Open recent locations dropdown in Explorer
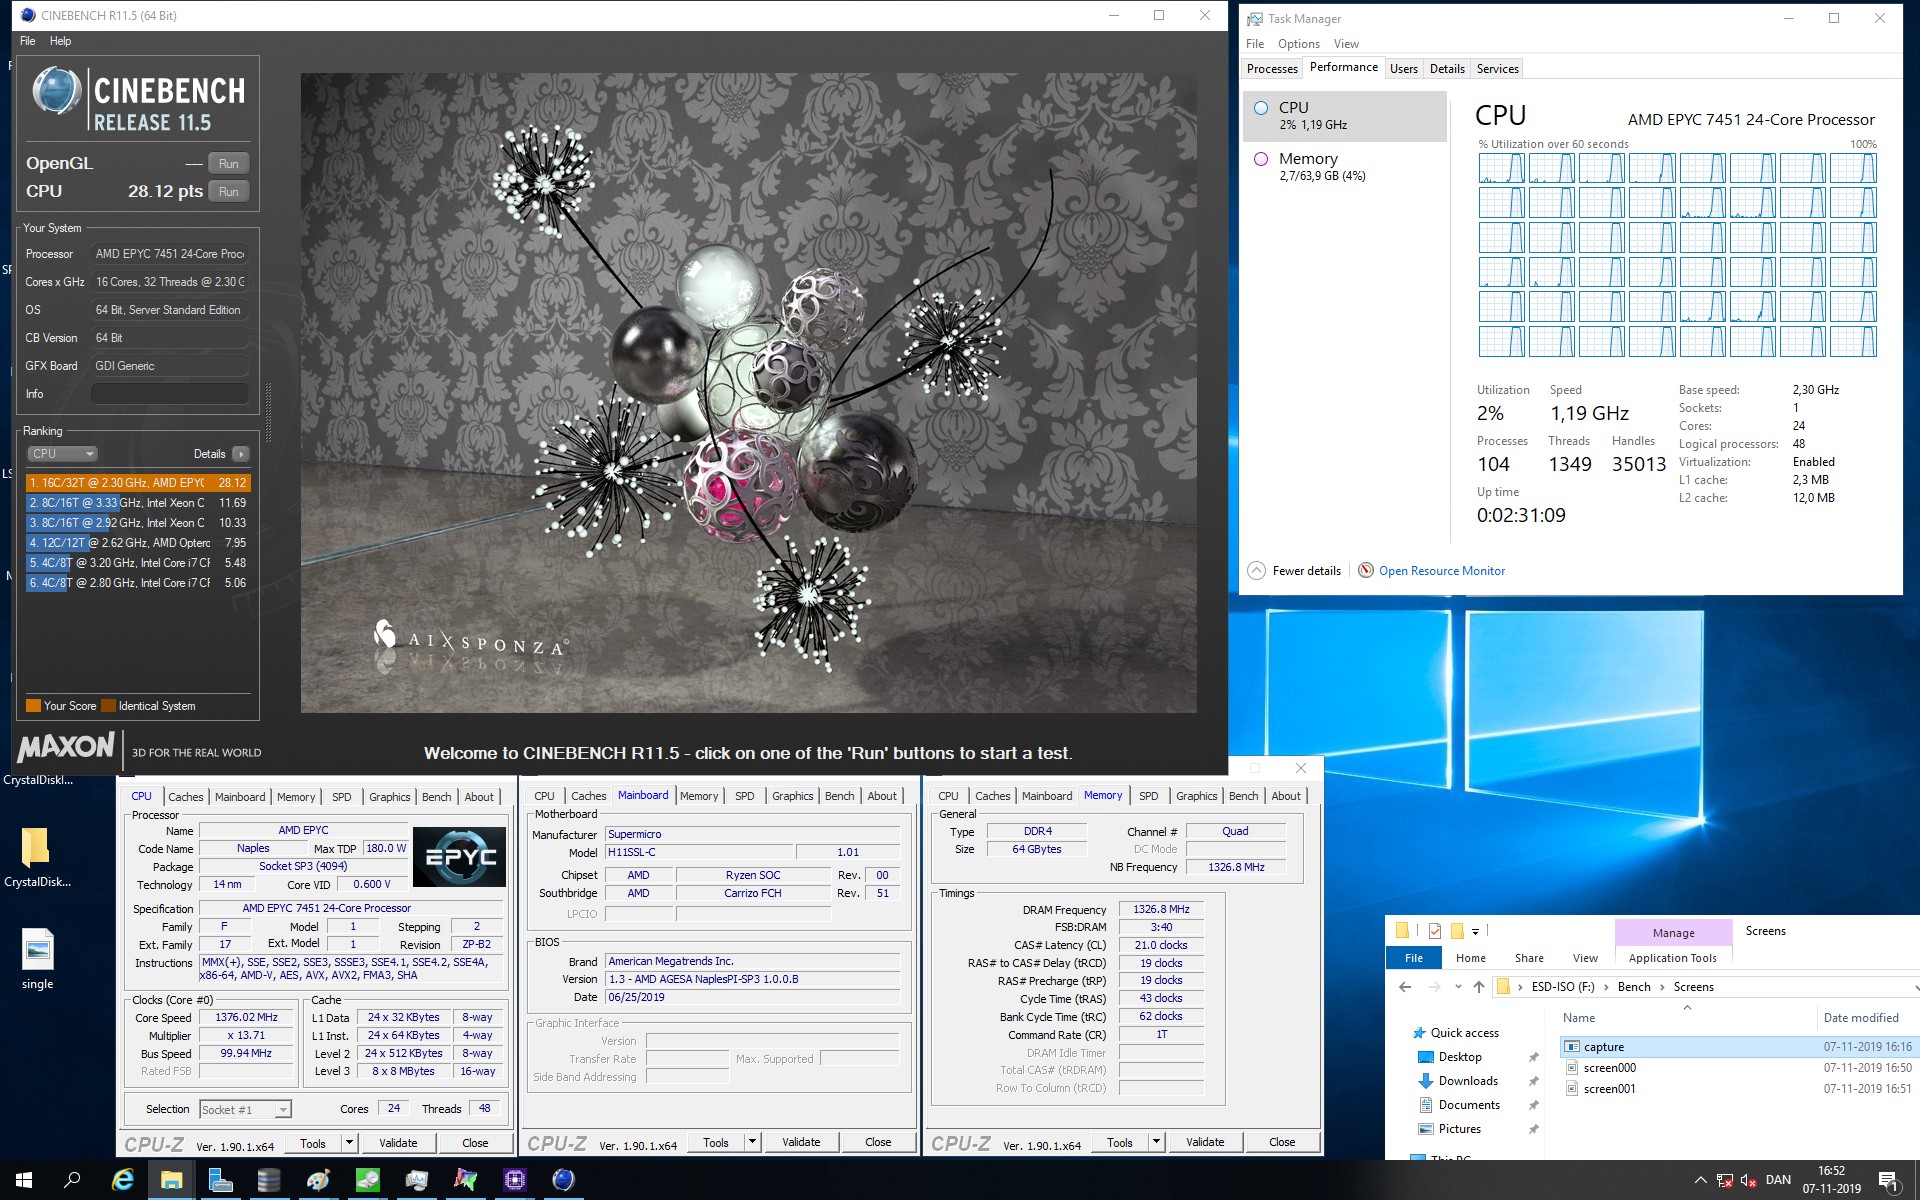 [x=1459, y=987]
